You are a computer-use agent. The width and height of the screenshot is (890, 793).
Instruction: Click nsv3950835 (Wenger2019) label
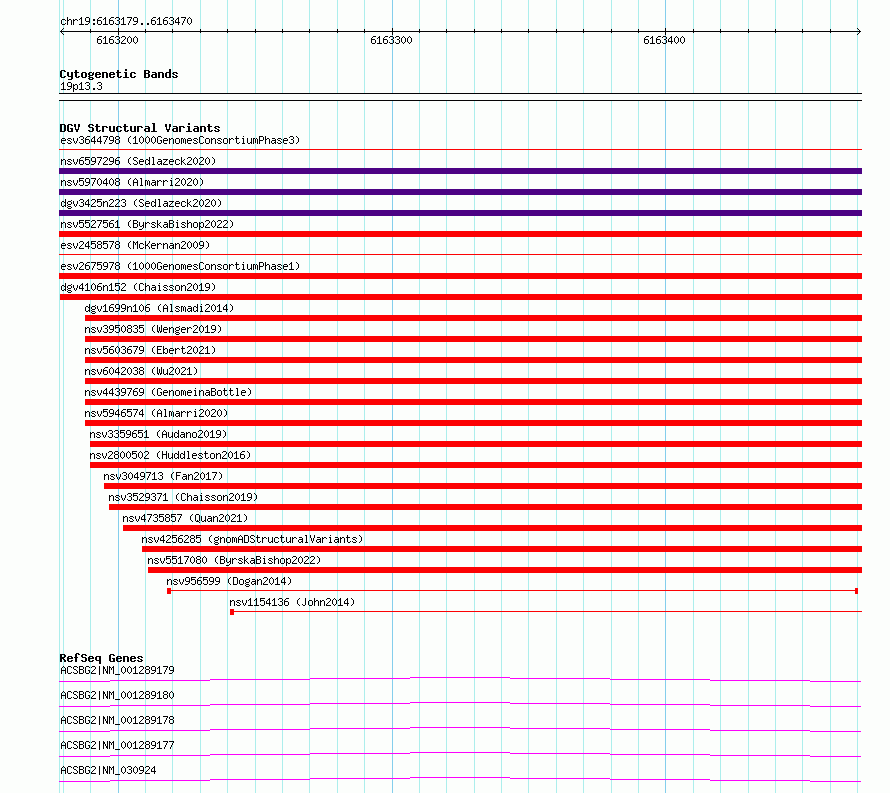click(x=153, y=329)
